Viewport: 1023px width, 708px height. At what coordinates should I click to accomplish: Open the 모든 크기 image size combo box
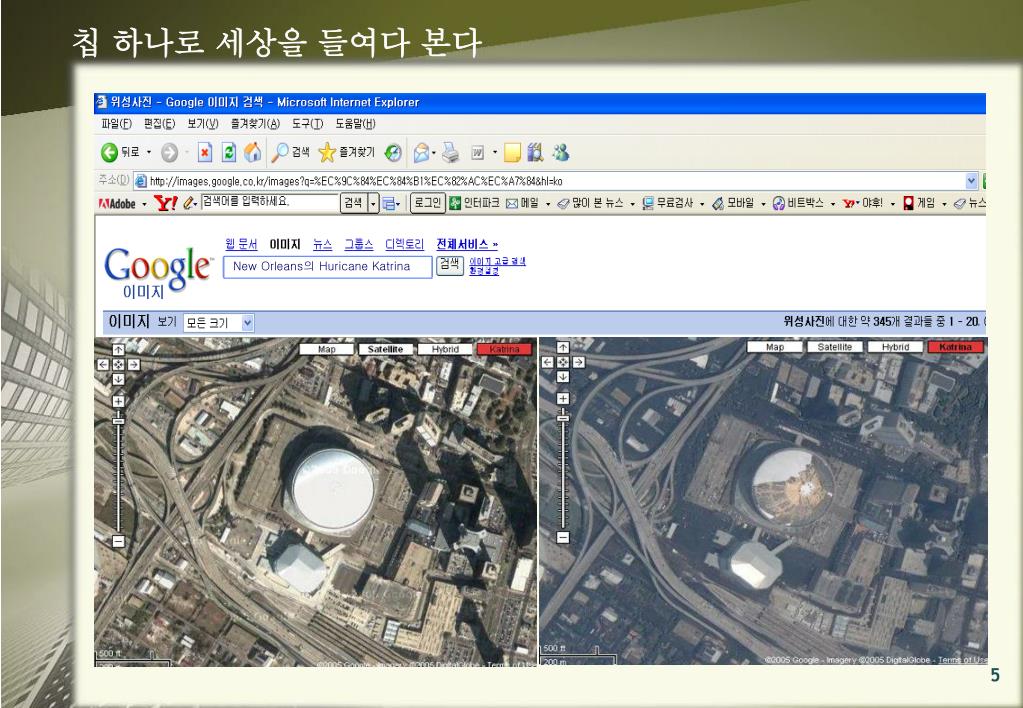click(219, 322)
